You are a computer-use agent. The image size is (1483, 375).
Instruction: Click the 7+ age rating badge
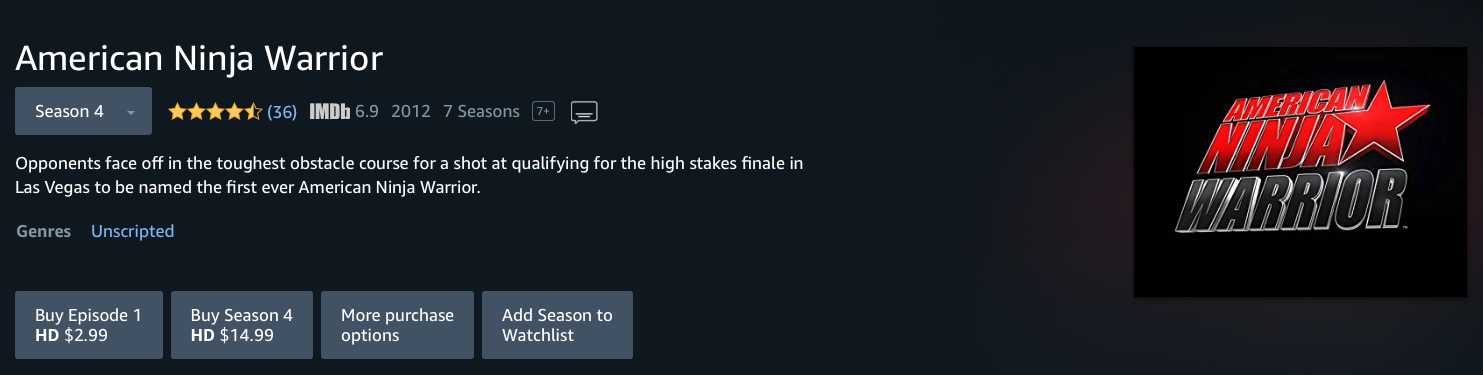point(543,112)
